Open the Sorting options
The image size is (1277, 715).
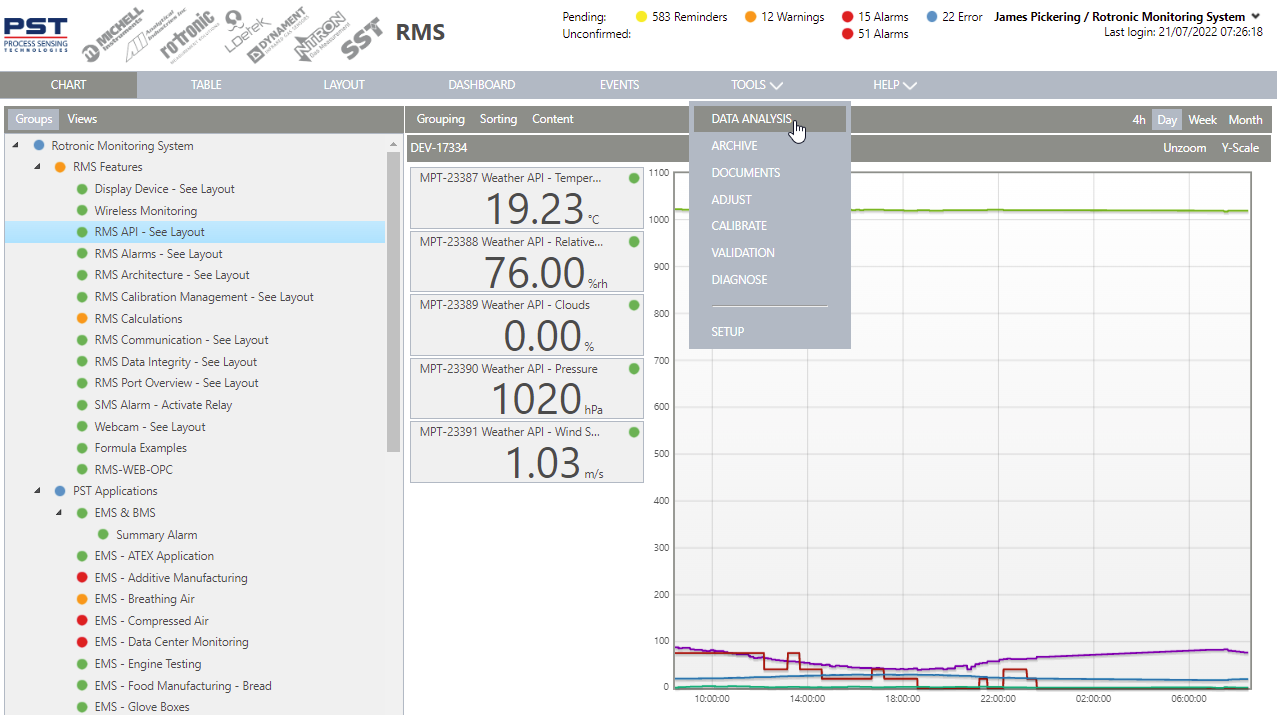click(x=498, y=119)
